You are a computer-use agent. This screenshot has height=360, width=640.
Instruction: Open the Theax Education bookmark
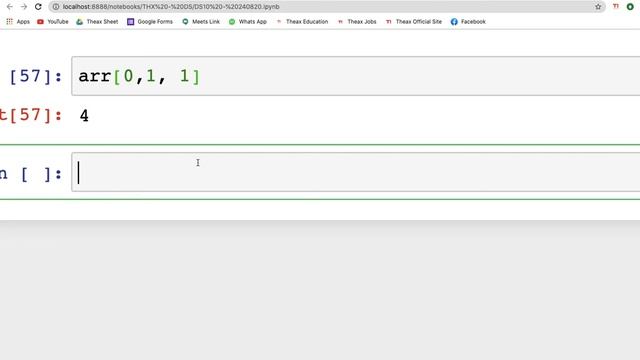(302, 22)
